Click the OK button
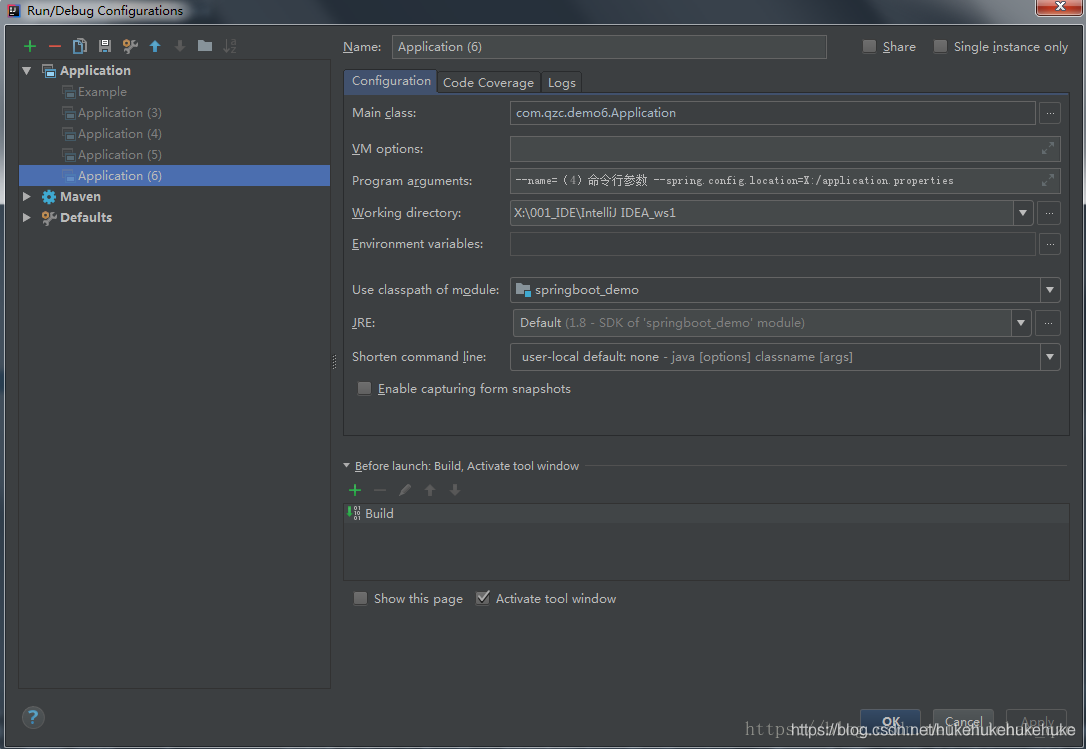Viewport: 1086px width, 749px height. (x=891, y=721)
